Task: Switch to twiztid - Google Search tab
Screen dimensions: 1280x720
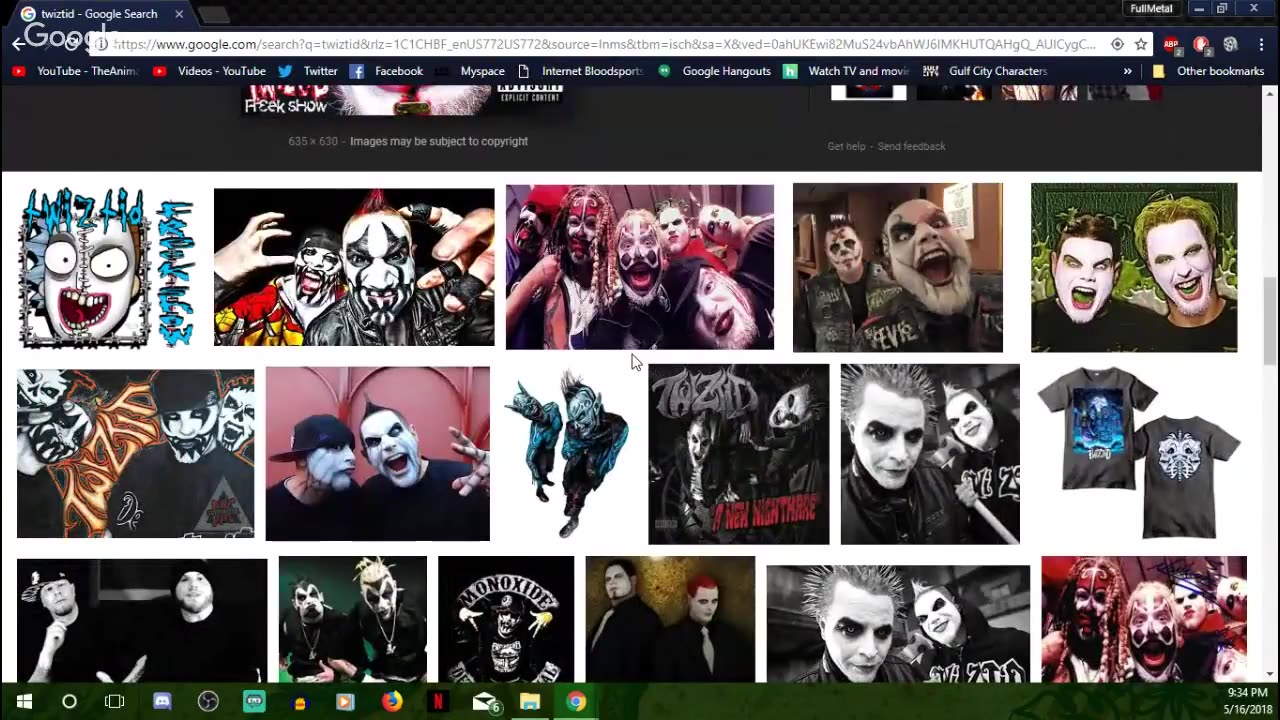Action: point(100,14)
